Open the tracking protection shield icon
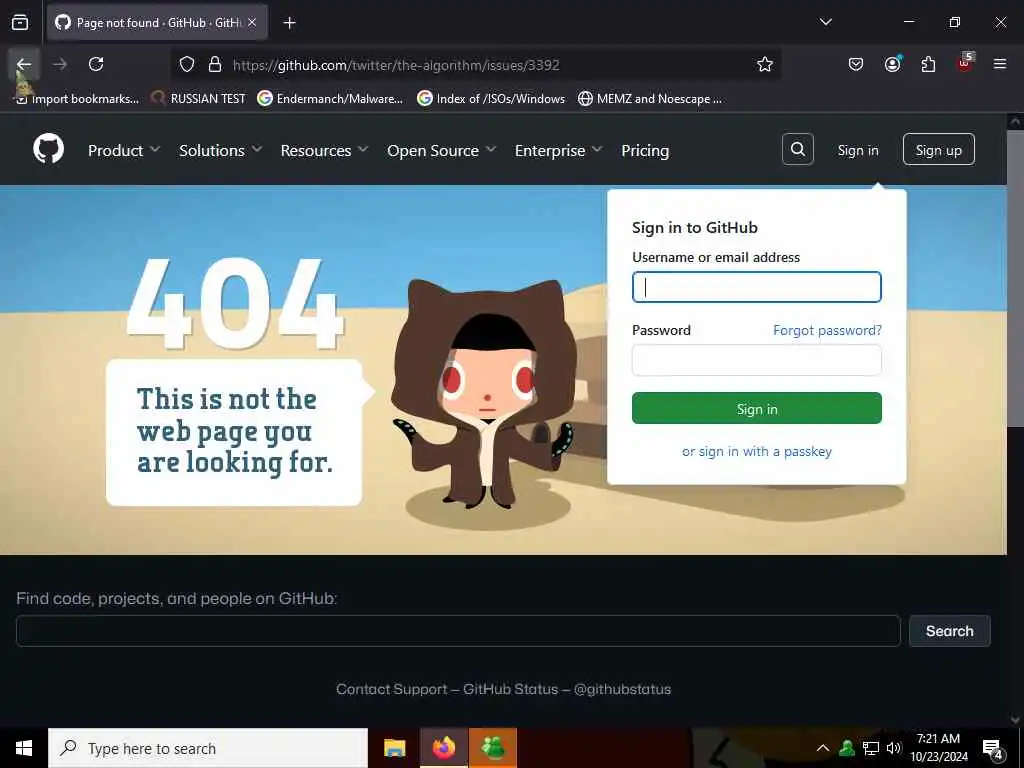The height and width of the screenshot is (768, 1024). pos(187,65)
